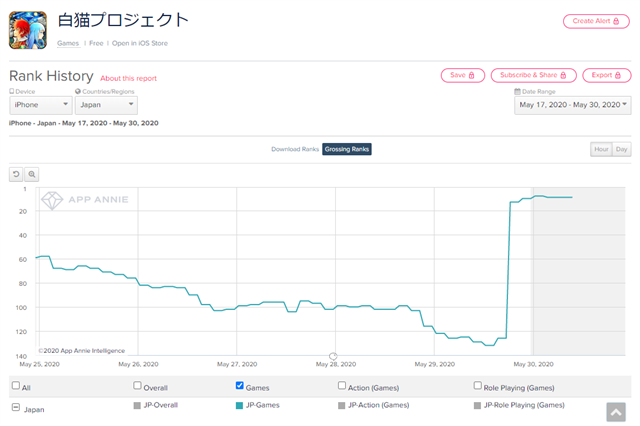
Task: Click the 'May 25, 2020' axis label
Action: (x=40, y=364)
